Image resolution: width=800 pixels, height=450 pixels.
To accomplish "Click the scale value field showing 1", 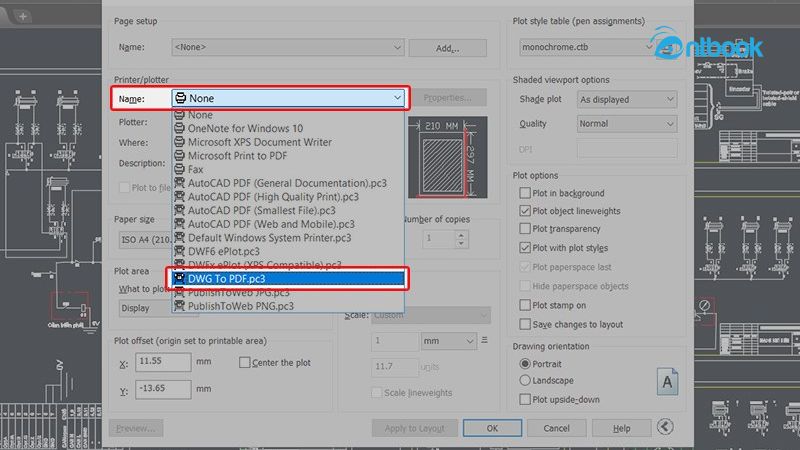I will [x=395, y=341].
